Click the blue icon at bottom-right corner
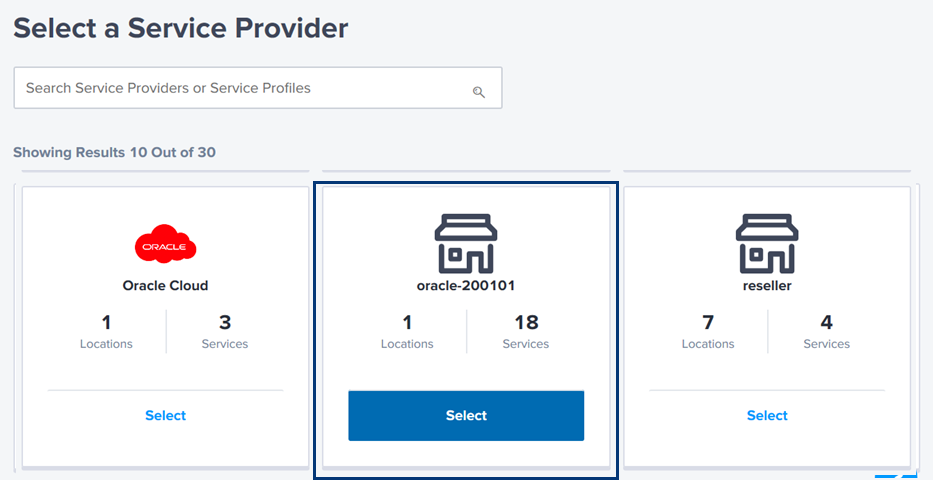This screenshot has width=933, height=480. click(x=896, y=476)
